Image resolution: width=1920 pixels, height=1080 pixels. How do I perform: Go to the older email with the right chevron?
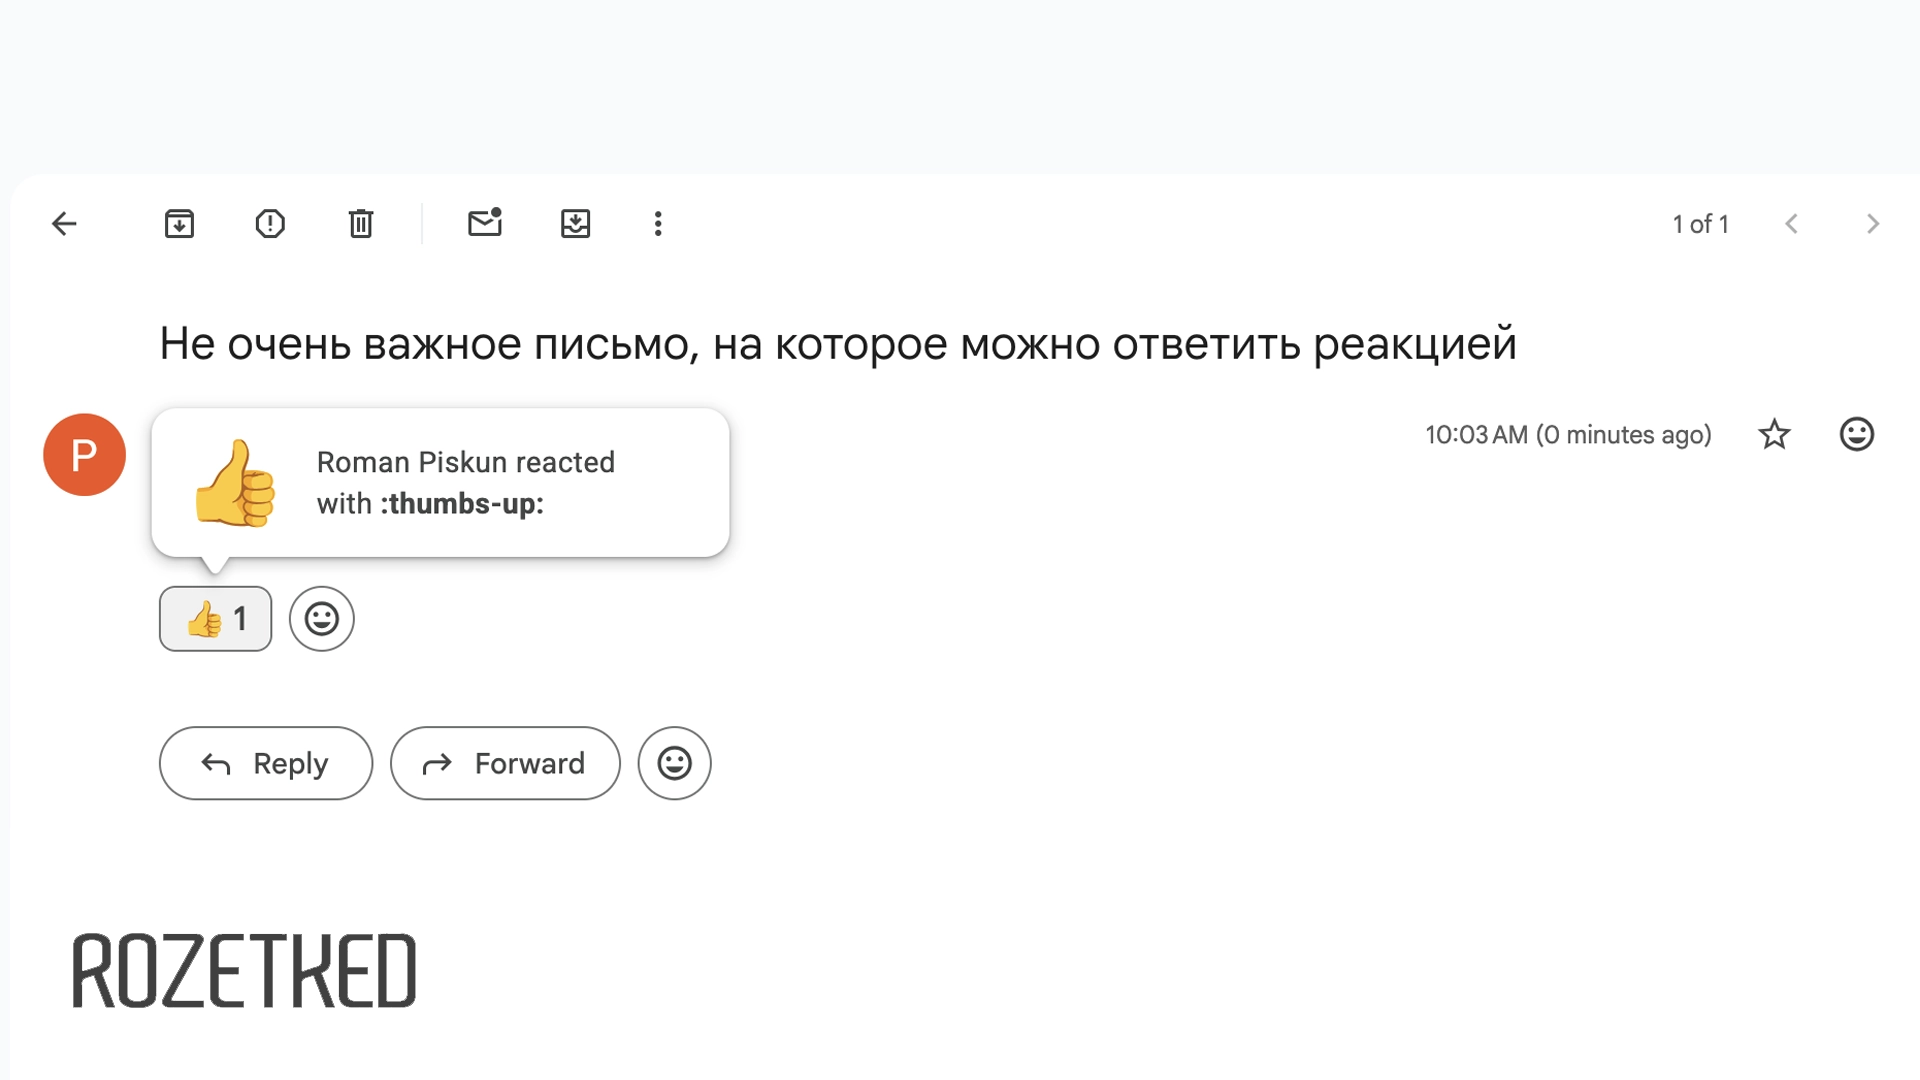coord(1873,224)
